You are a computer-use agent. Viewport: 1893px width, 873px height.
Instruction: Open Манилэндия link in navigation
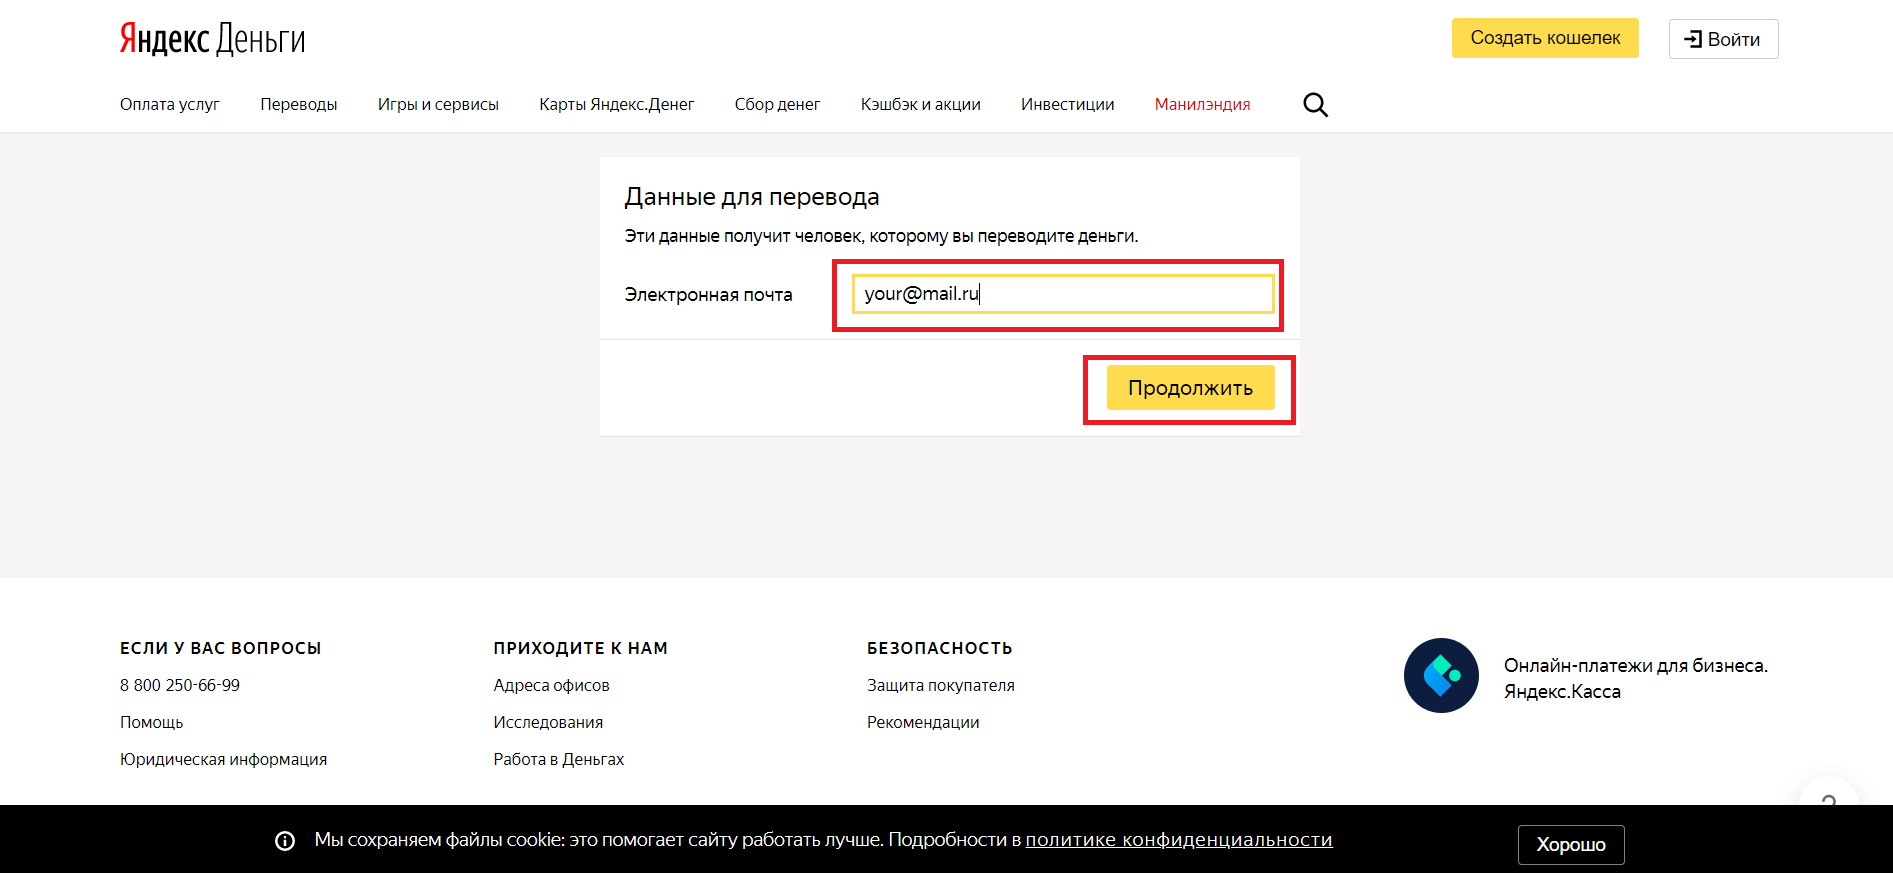[x=1203, y=104]
